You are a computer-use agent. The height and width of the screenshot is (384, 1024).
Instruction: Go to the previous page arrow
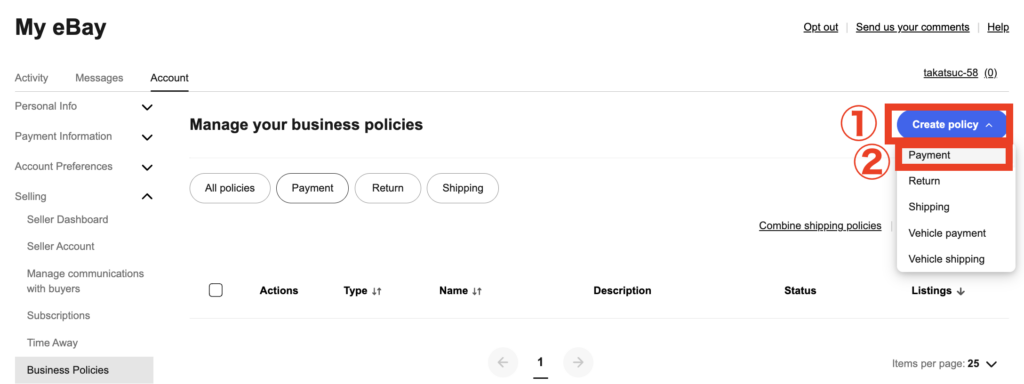tap(503, 362)
